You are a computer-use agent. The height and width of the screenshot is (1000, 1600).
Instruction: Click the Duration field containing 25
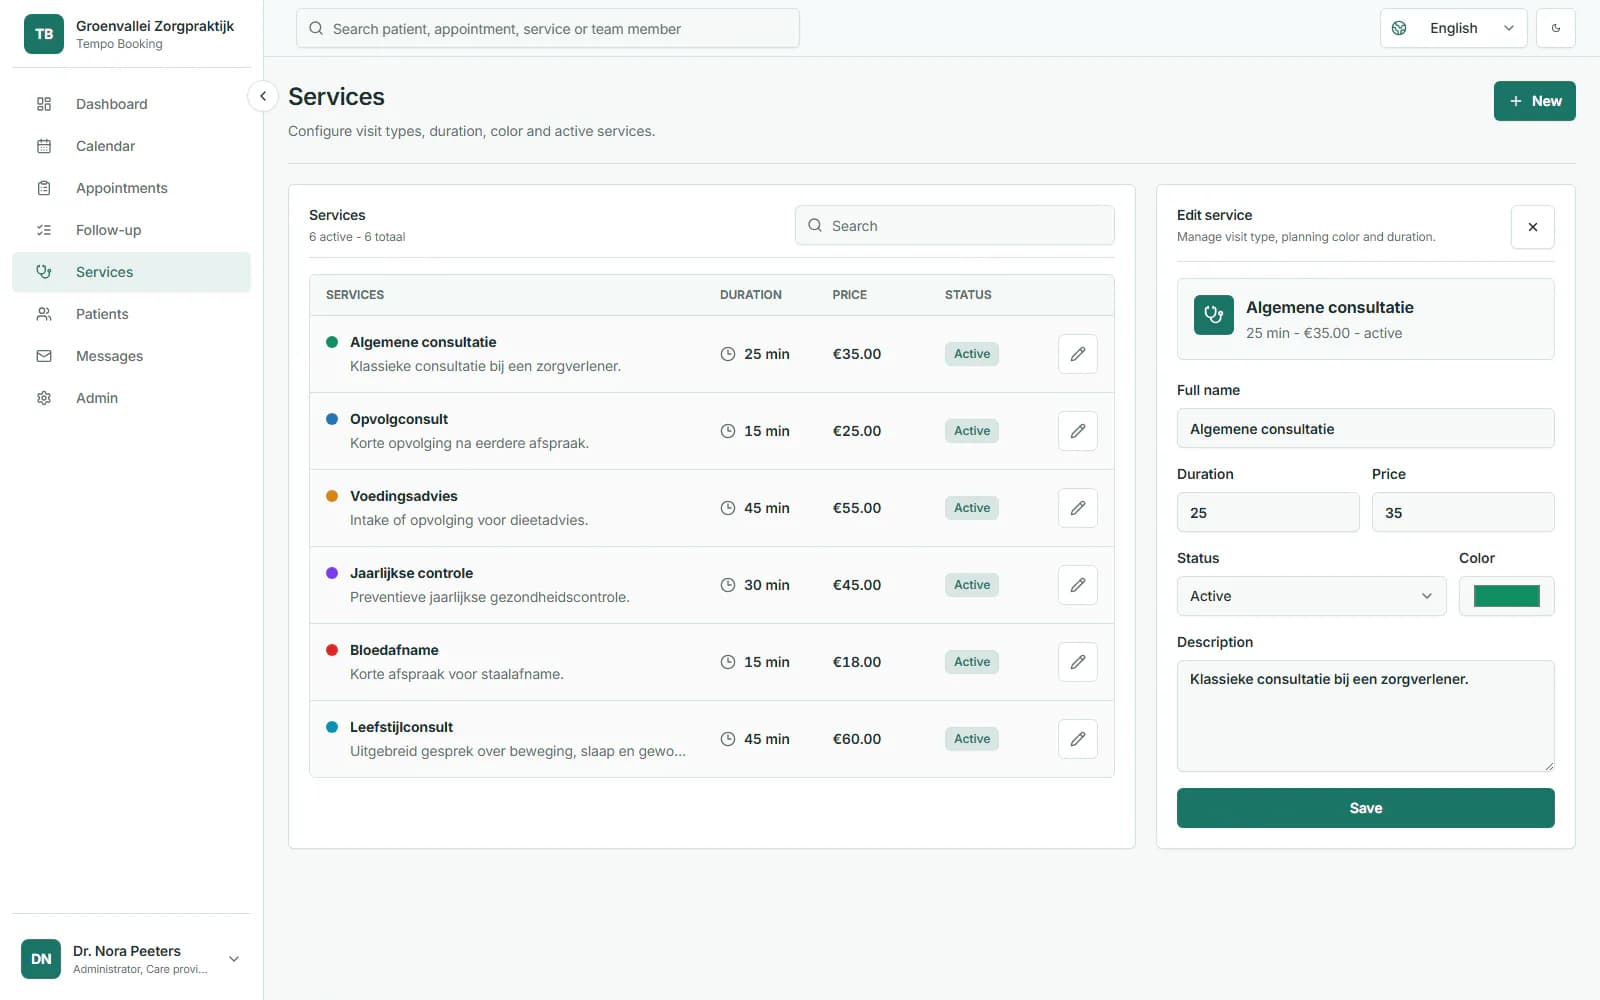point(1268,512)
